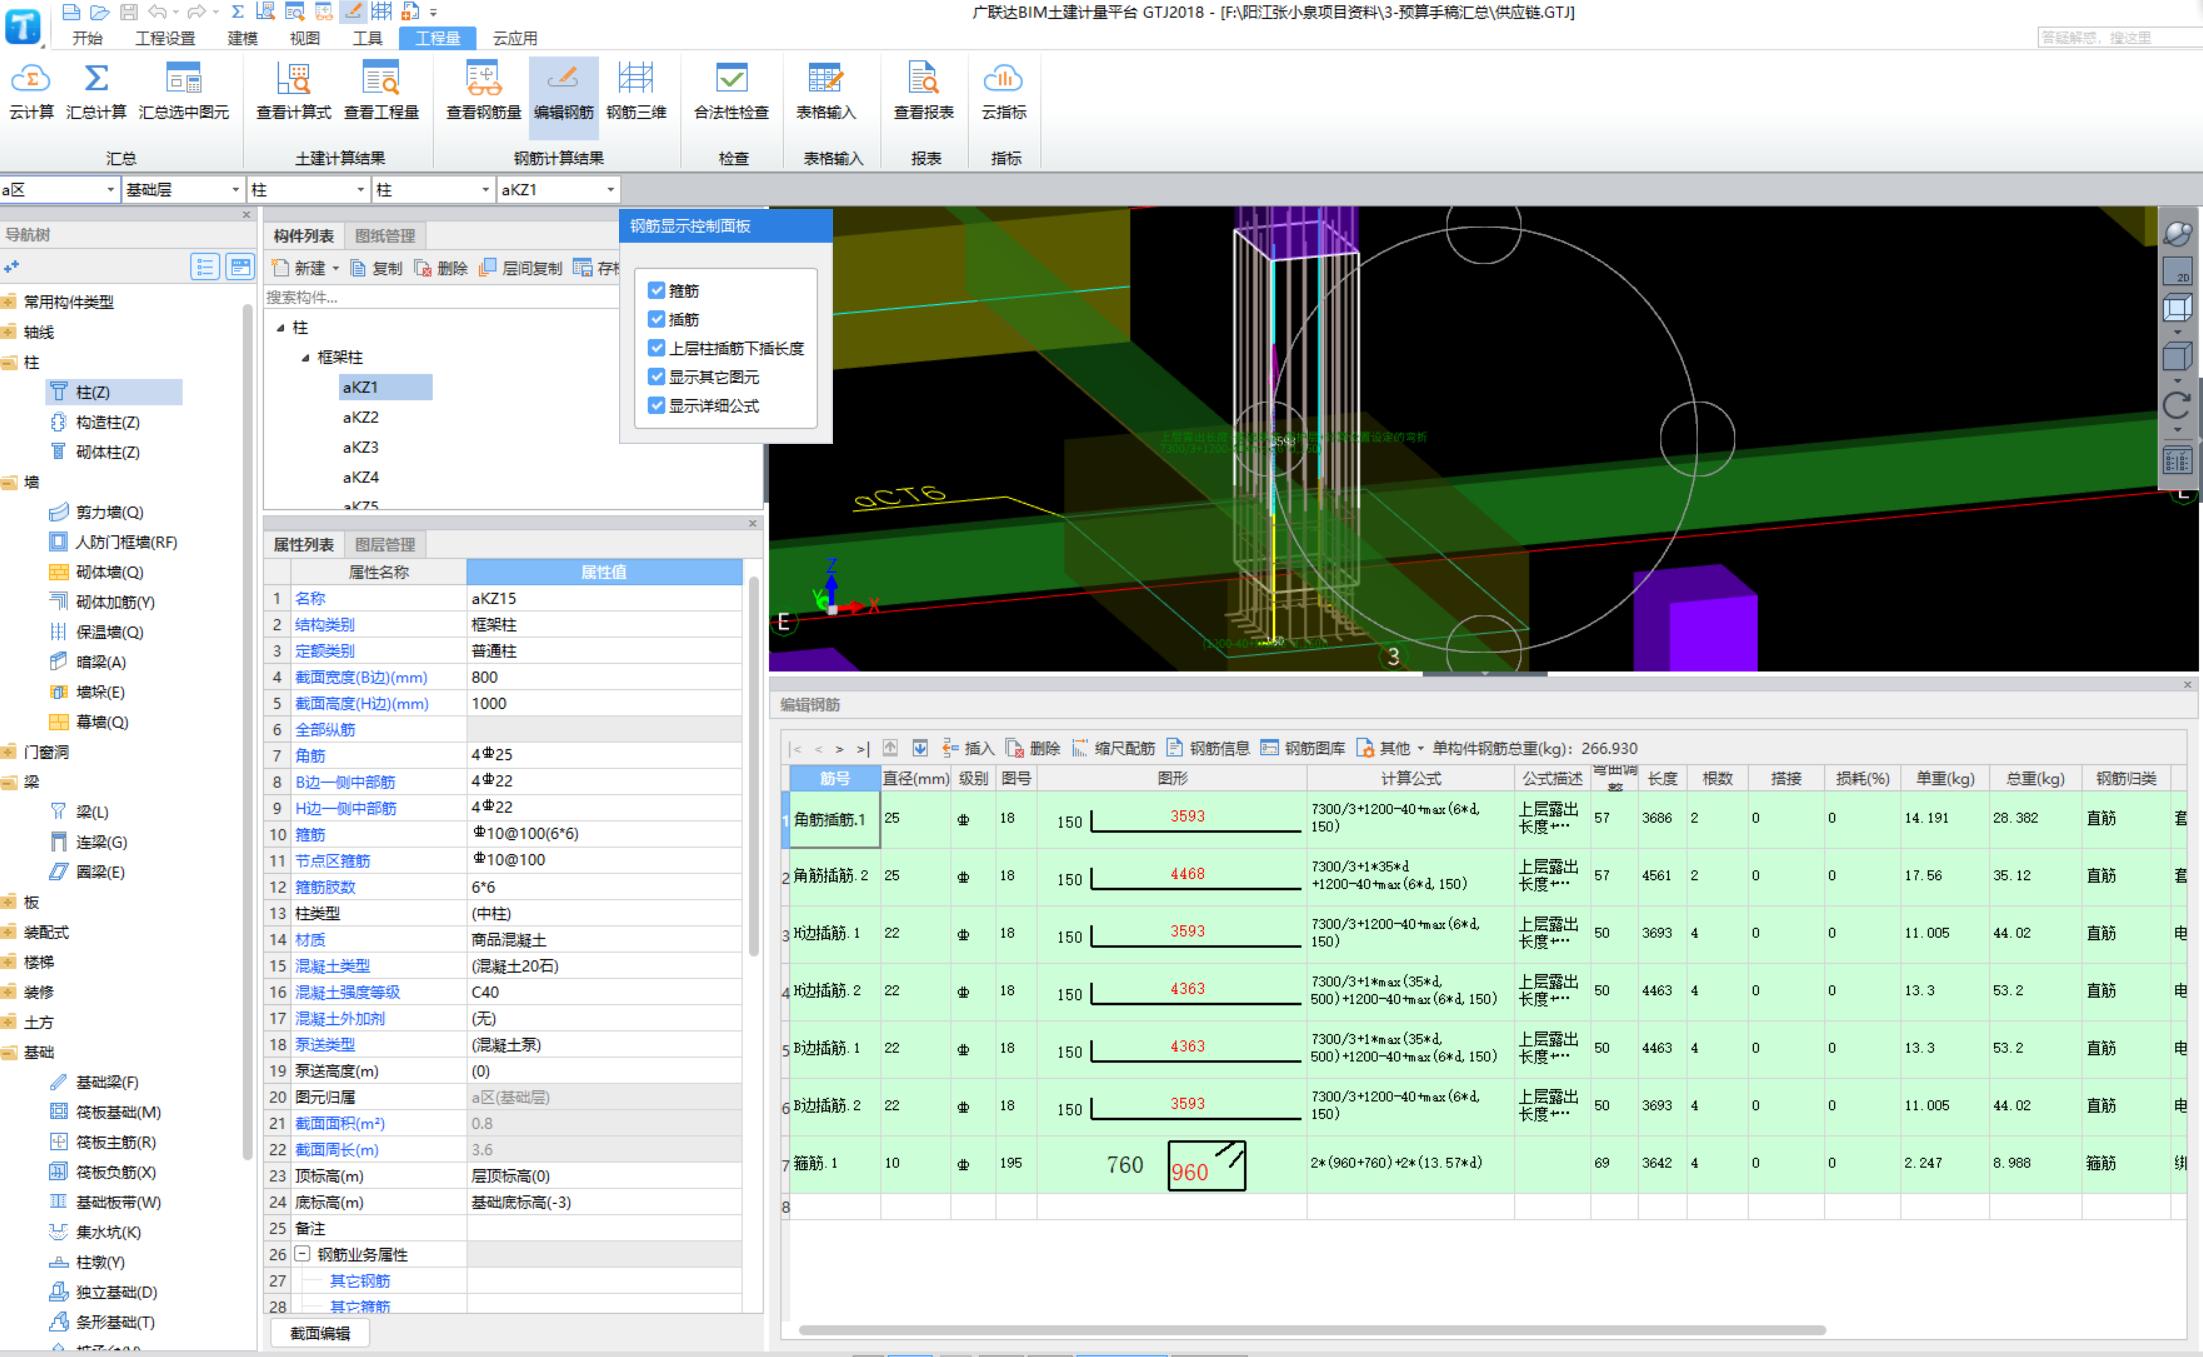Click the 计算公式 column header

pos(1410,778)
